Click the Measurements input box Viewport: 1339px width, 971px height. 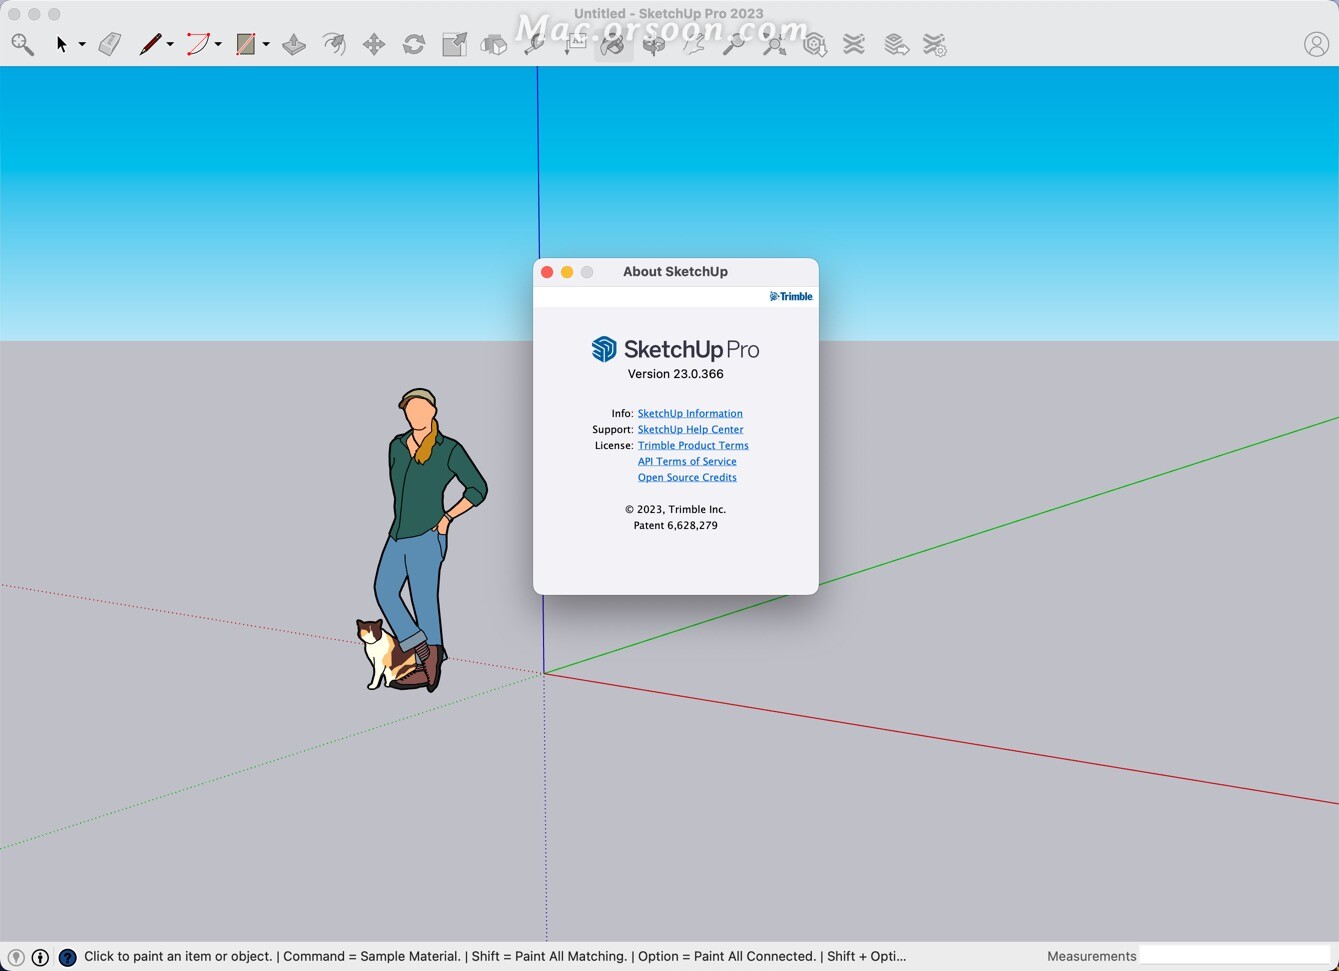1234,956
